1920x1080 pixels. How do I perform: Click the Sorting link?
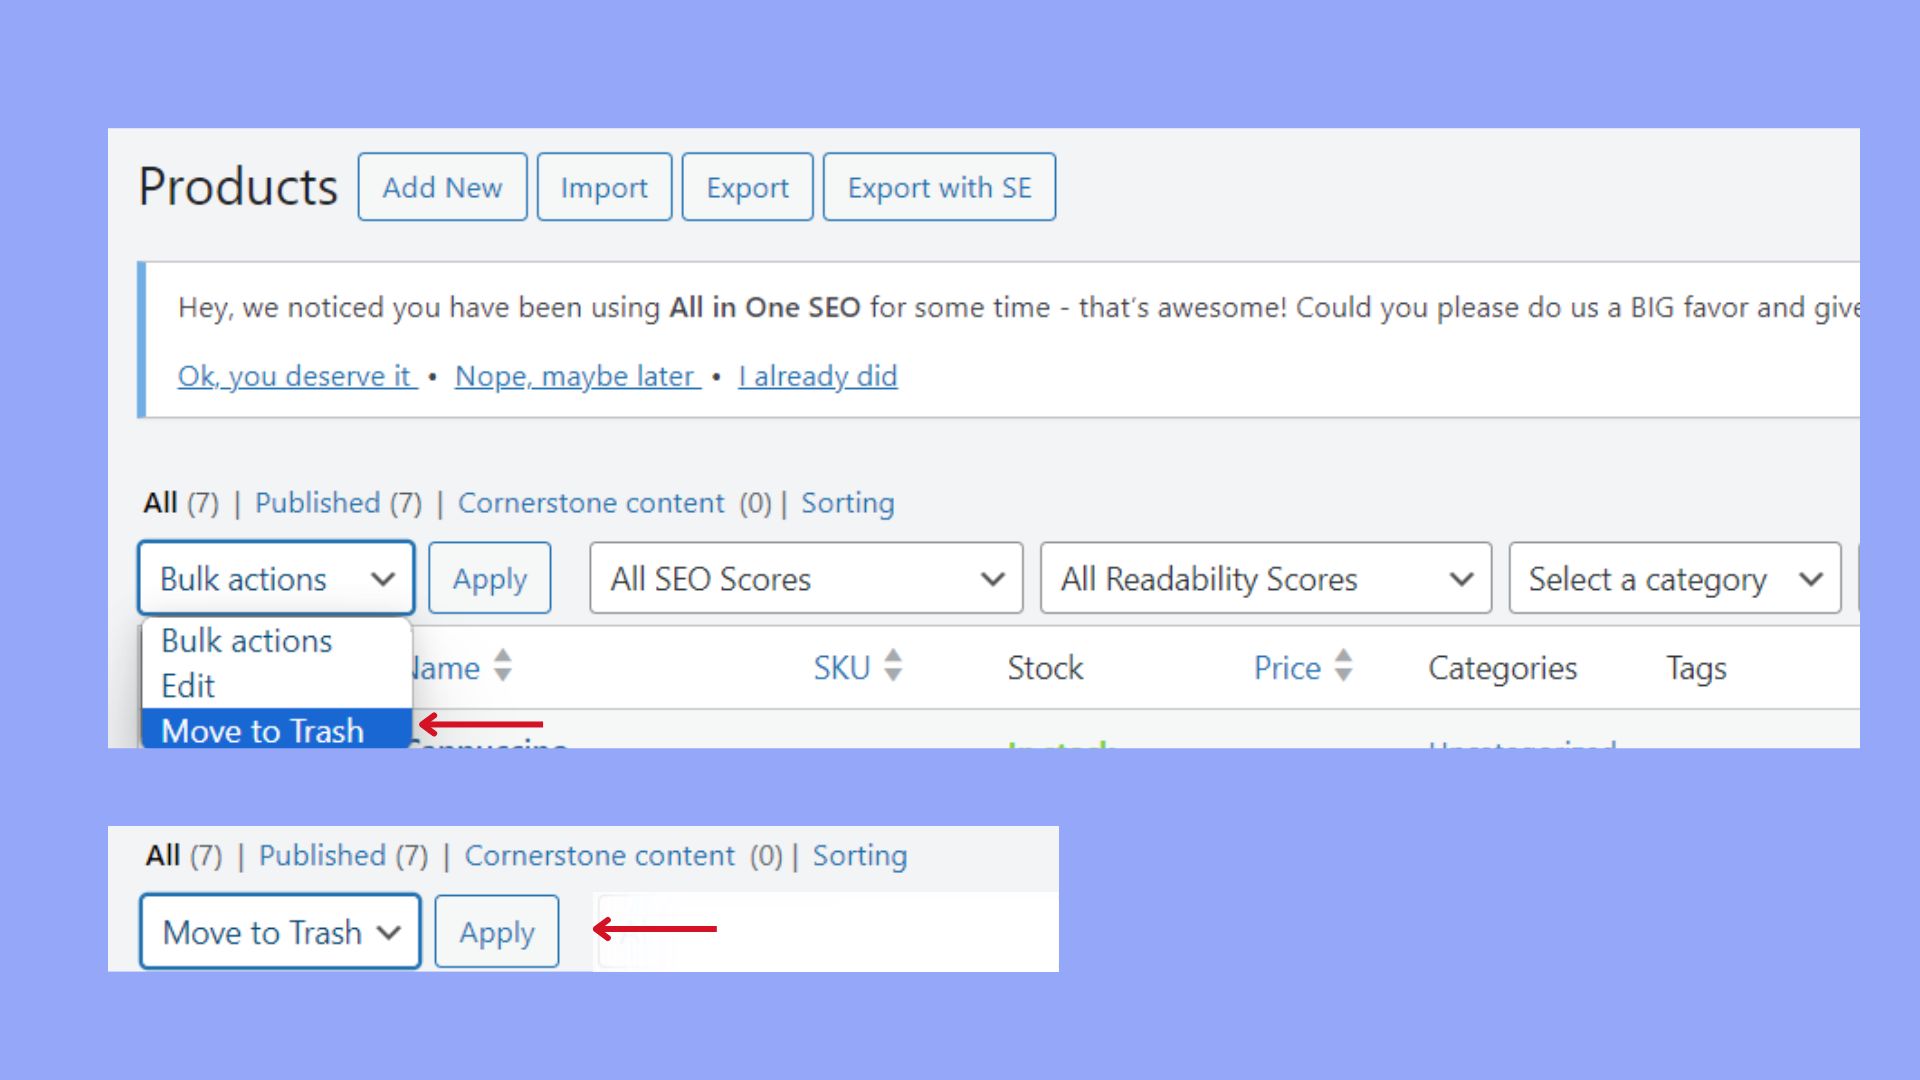[x=847, y=503]
